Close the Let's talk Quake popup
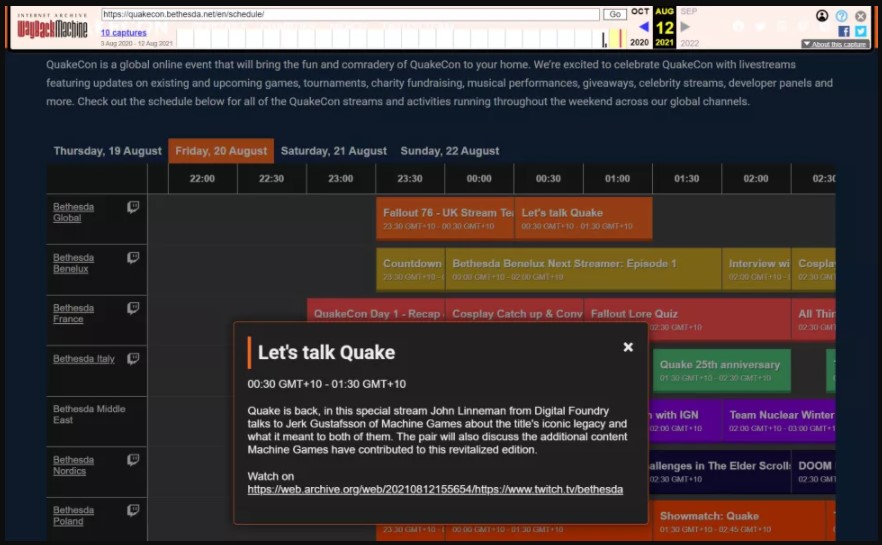 (628, 347)
